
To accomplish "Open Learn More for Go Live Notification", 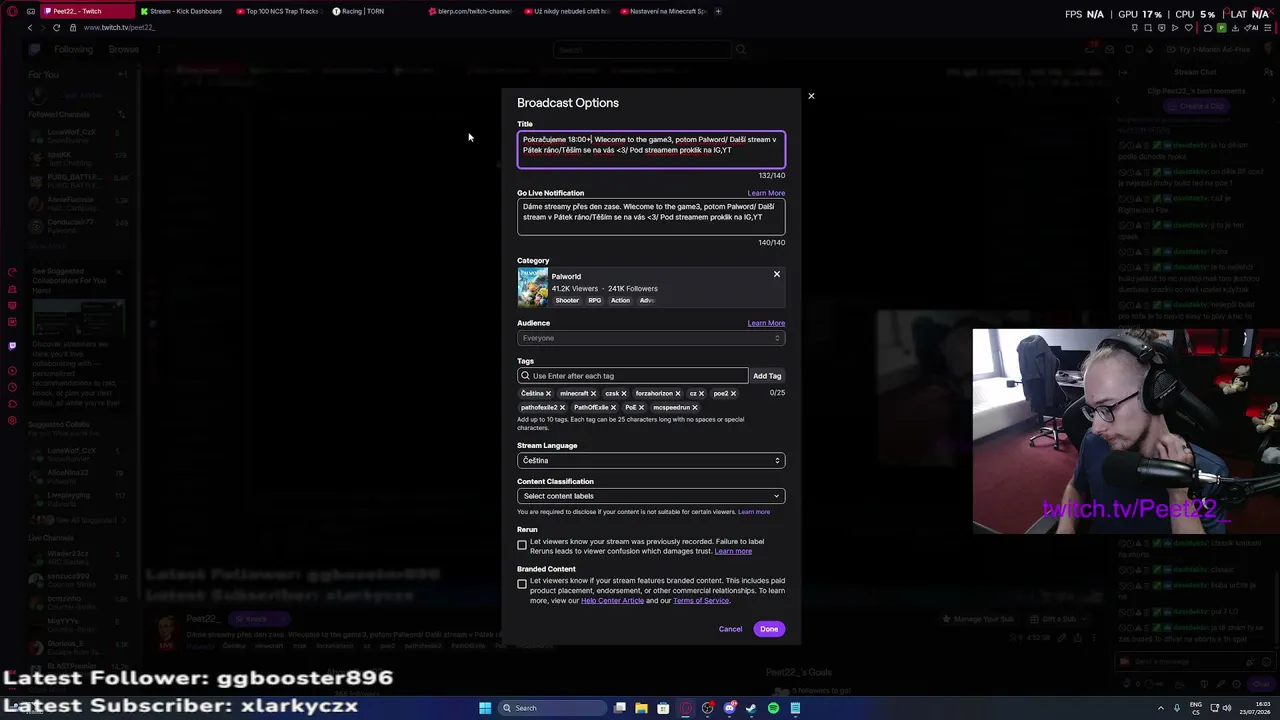I will click(x=766, y=193).
